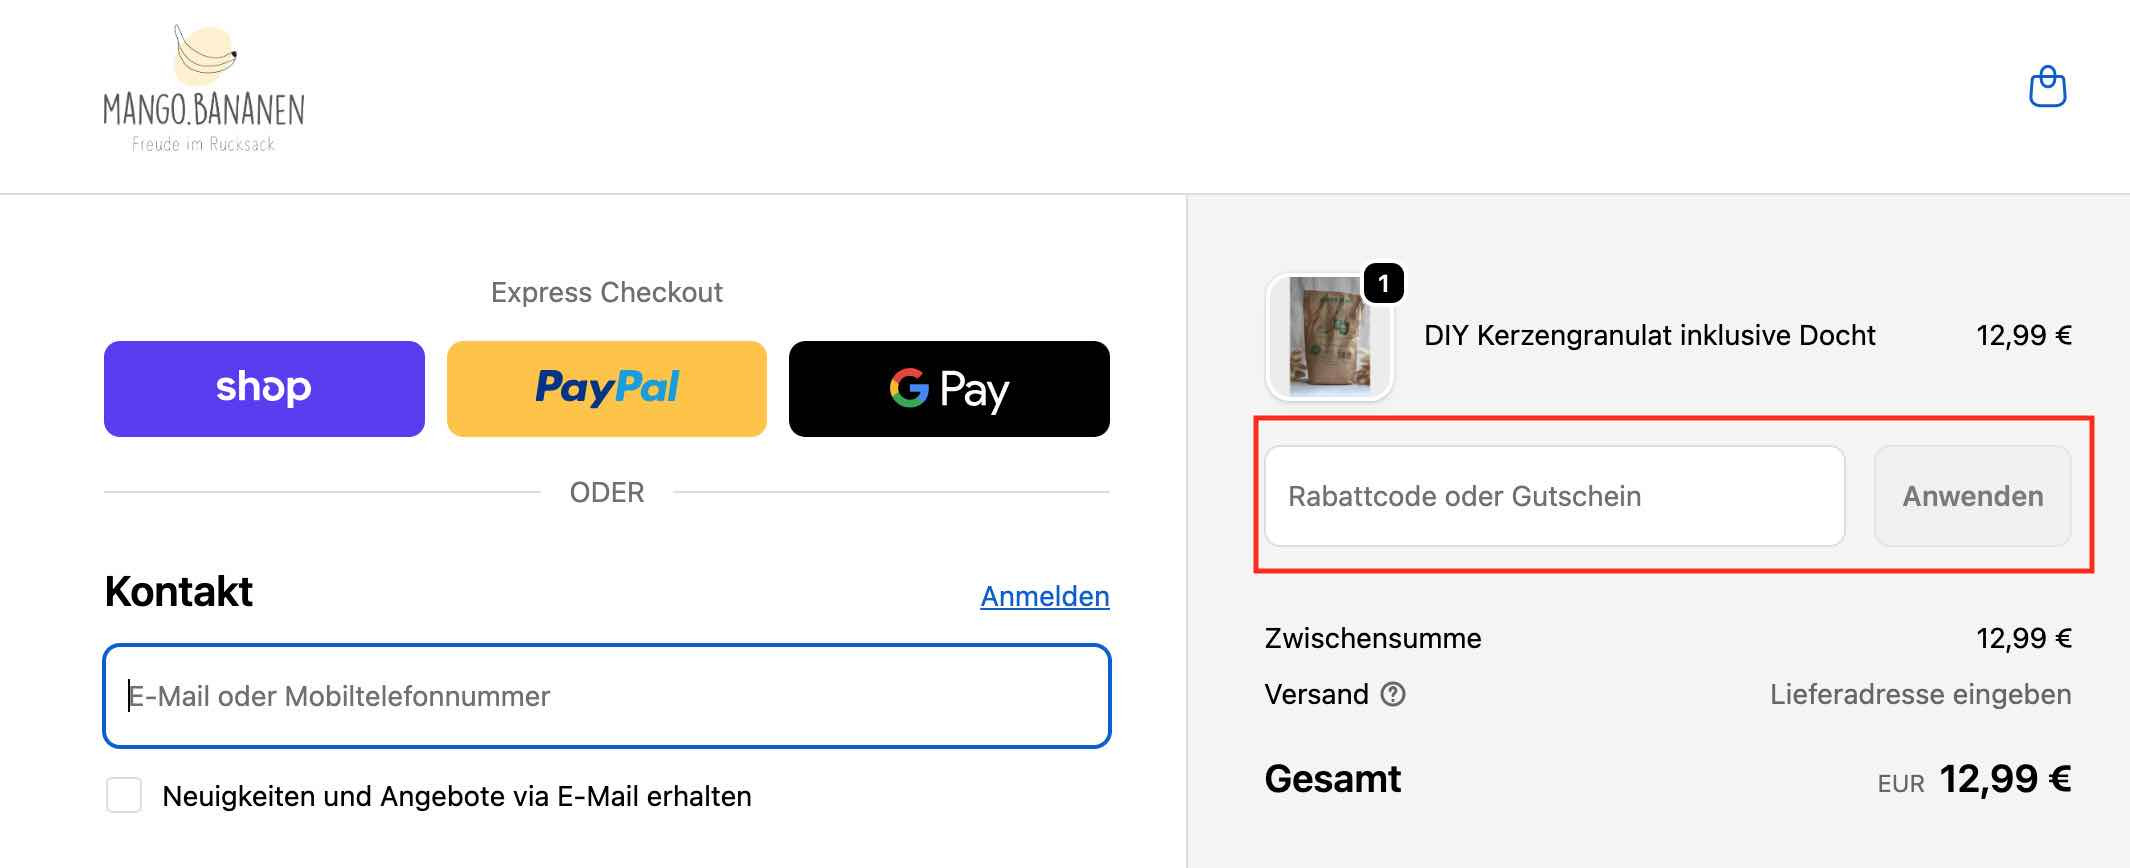Click the Mango.Bananen store logo
Viewport: 2130px width, 868px height.
coord(204,90)
